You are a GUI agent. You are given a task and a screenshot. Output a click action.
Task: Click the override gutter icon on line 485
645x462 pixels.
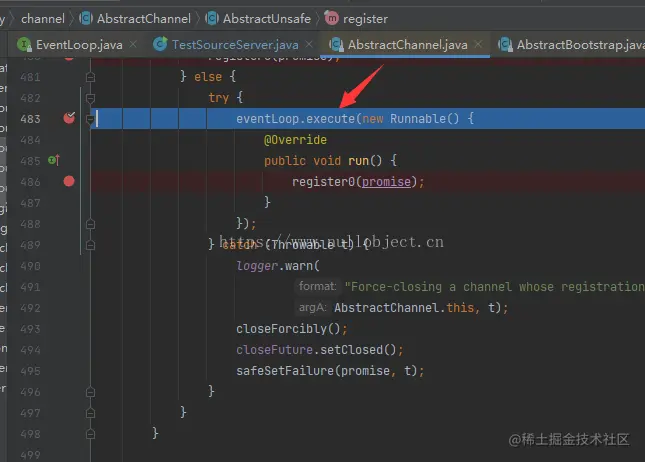tap(54, 160)
